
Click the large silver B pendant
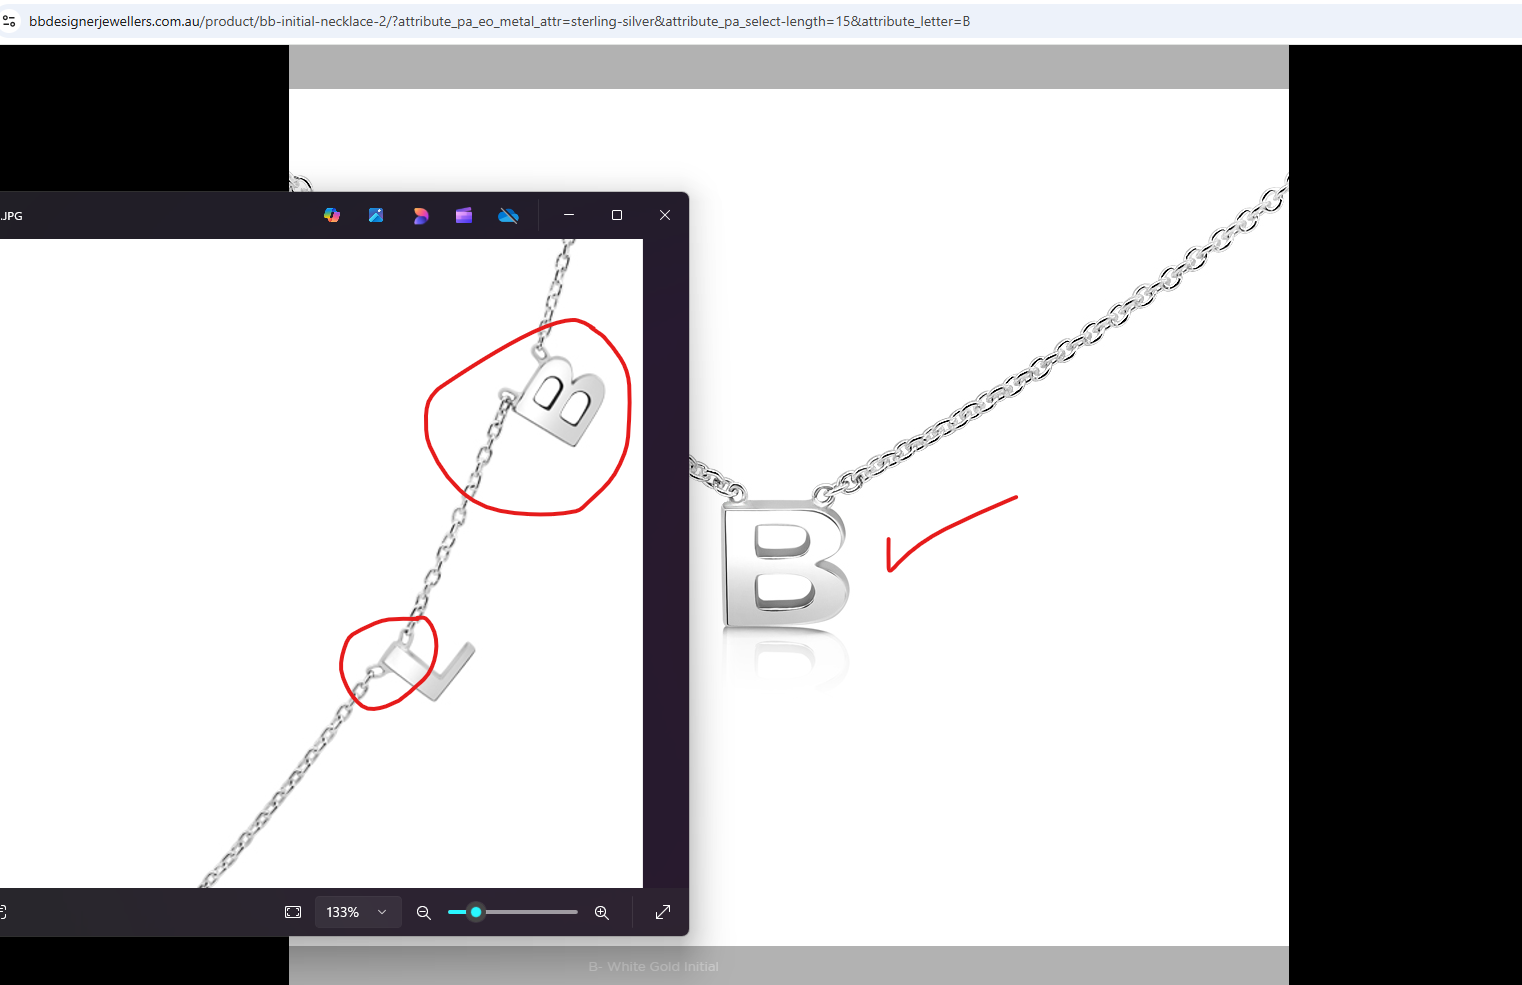tap(785, 566)
